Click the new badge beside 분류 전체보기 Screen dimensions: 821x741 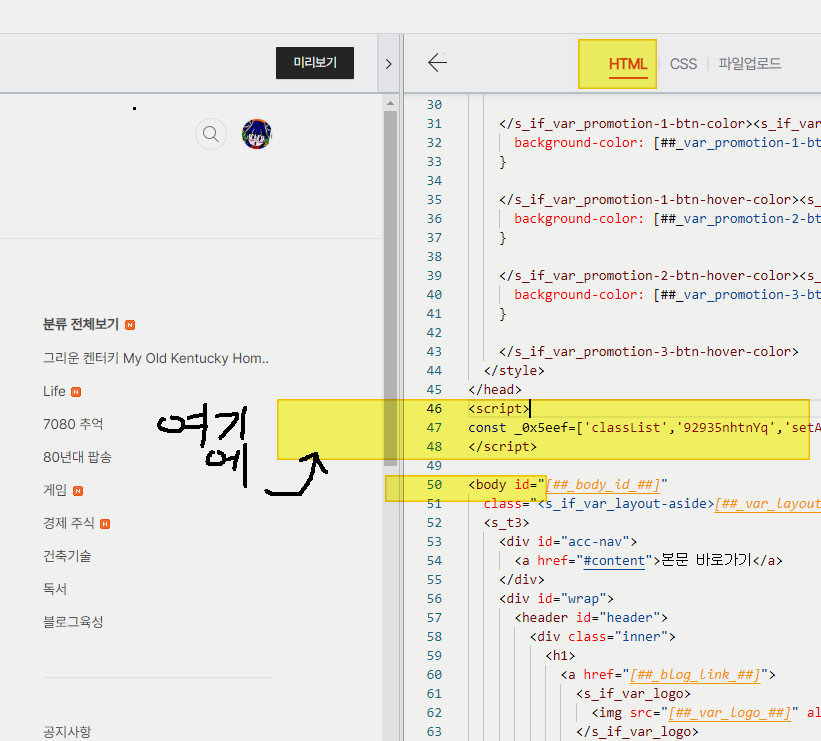point(130,325)
